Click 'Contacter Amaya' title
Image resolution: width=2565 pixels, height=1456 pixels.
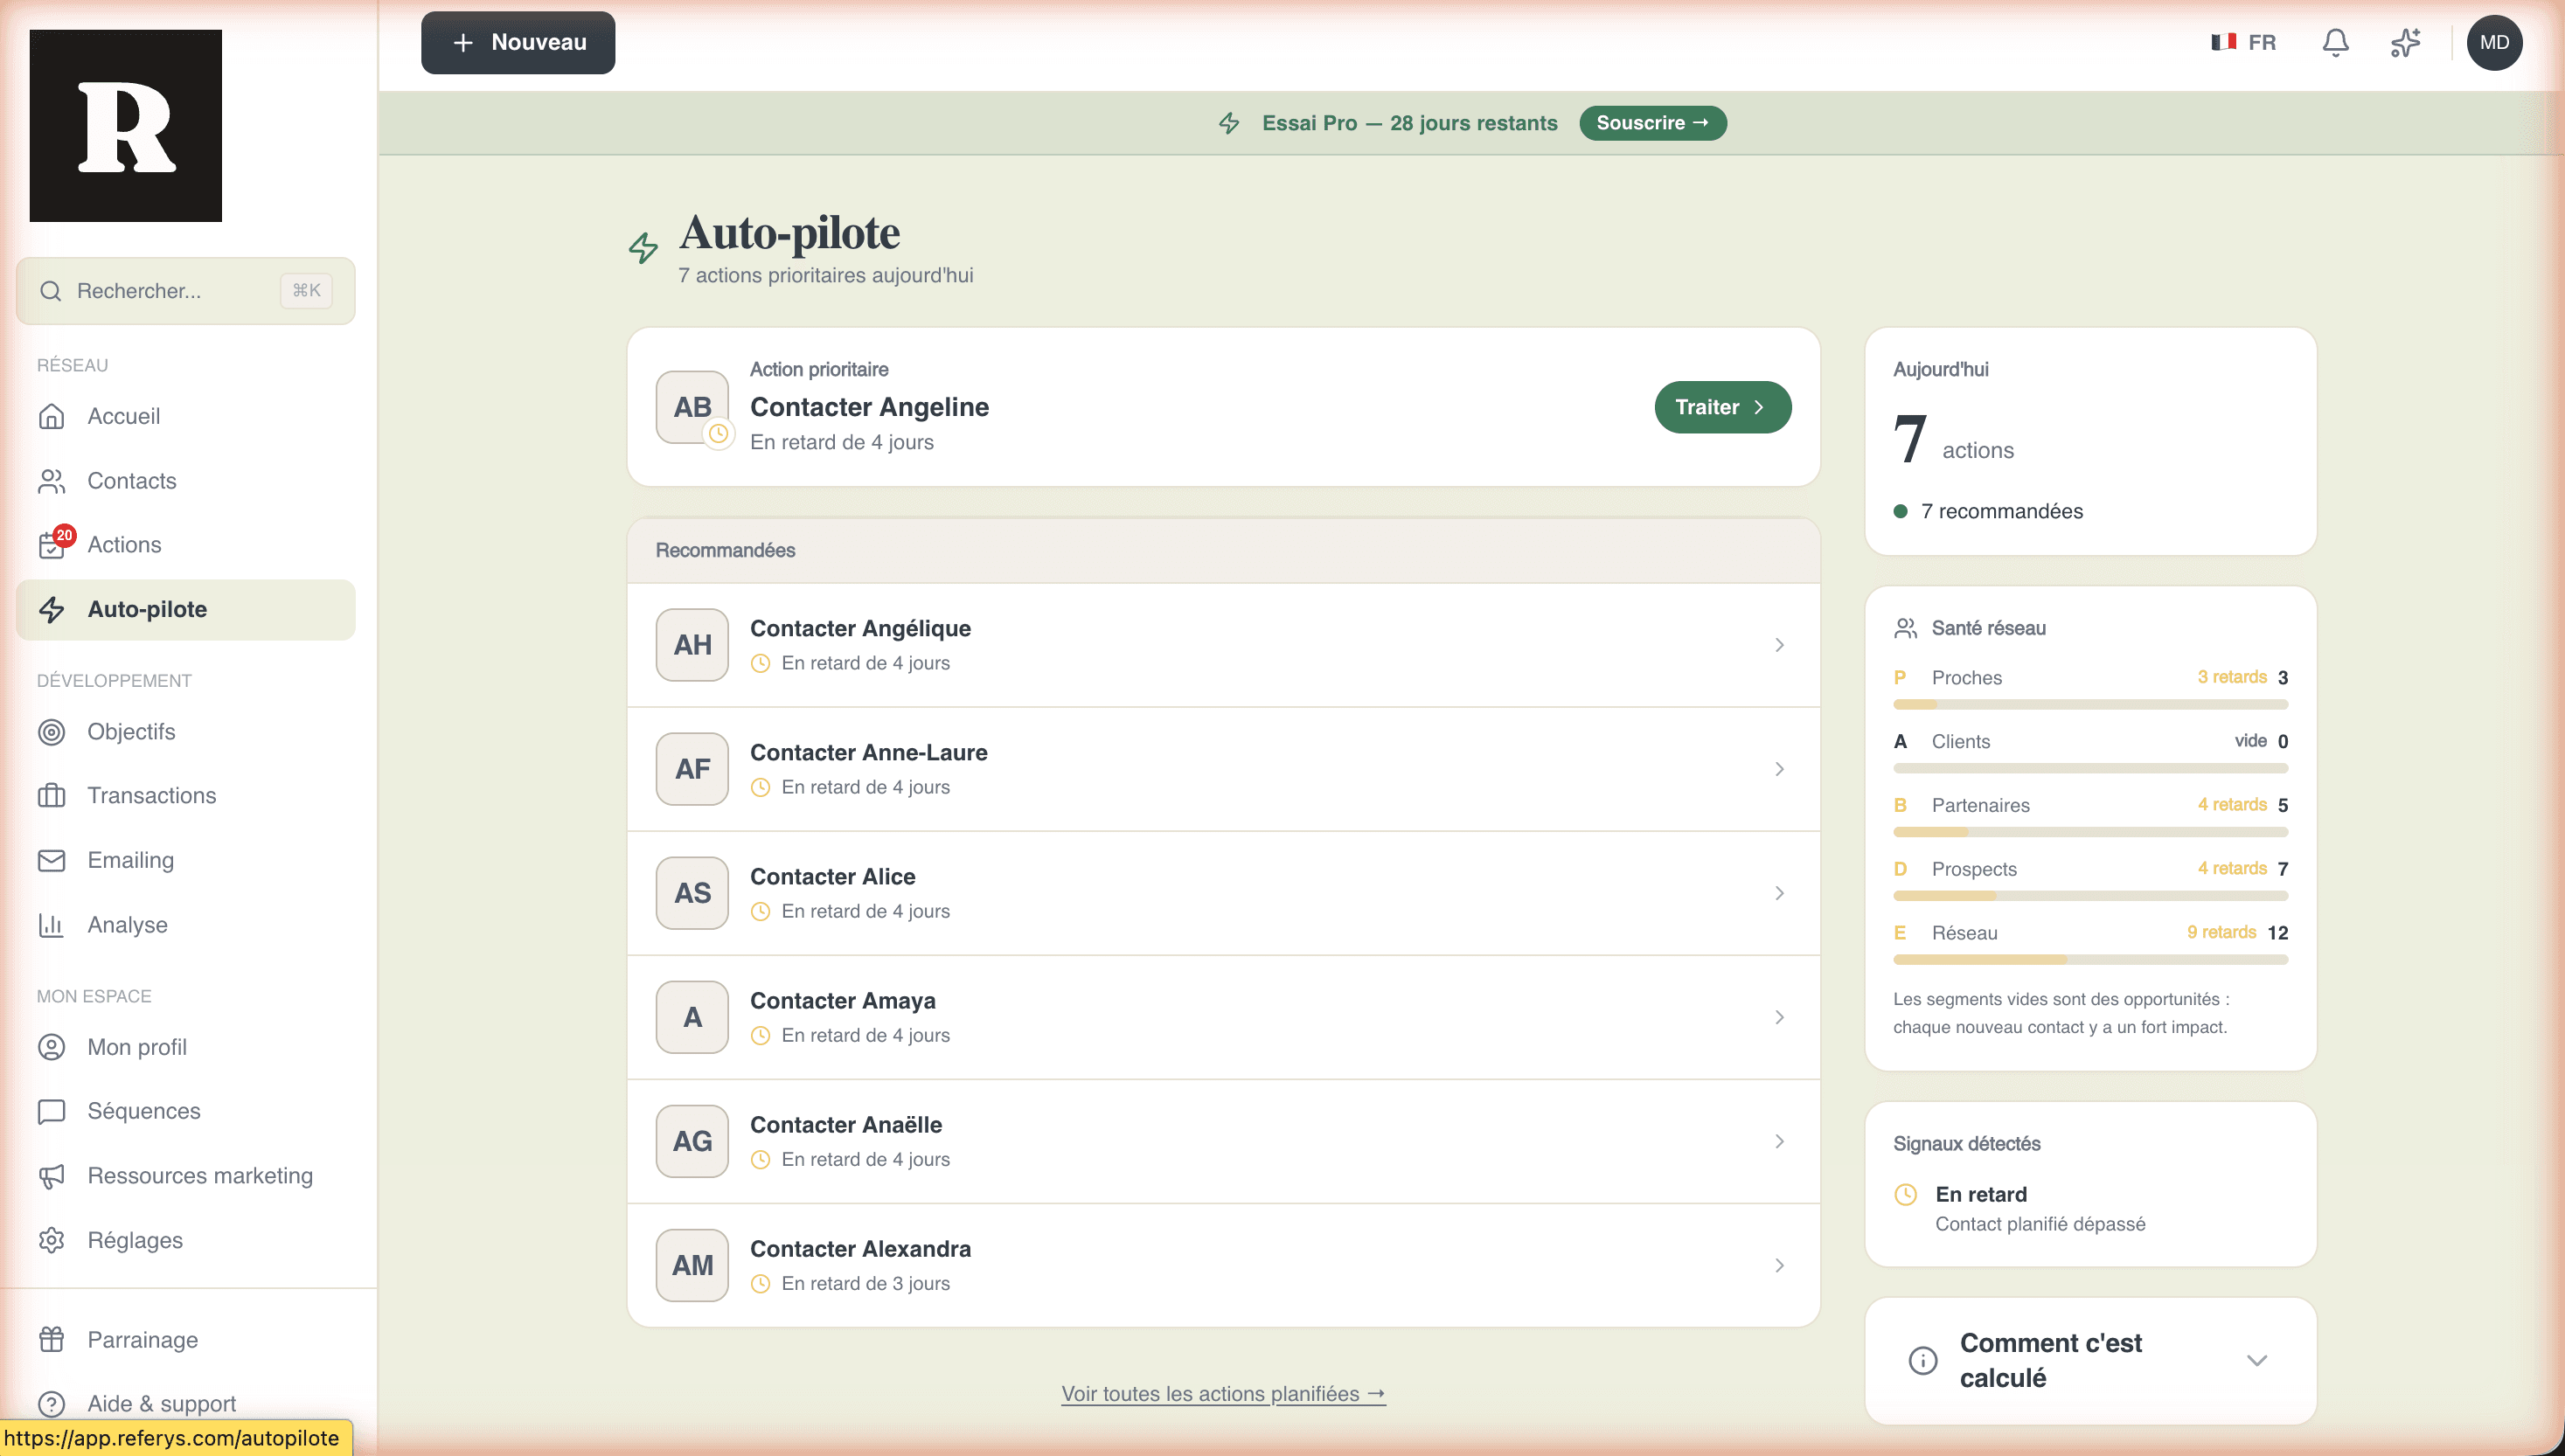842,1001
